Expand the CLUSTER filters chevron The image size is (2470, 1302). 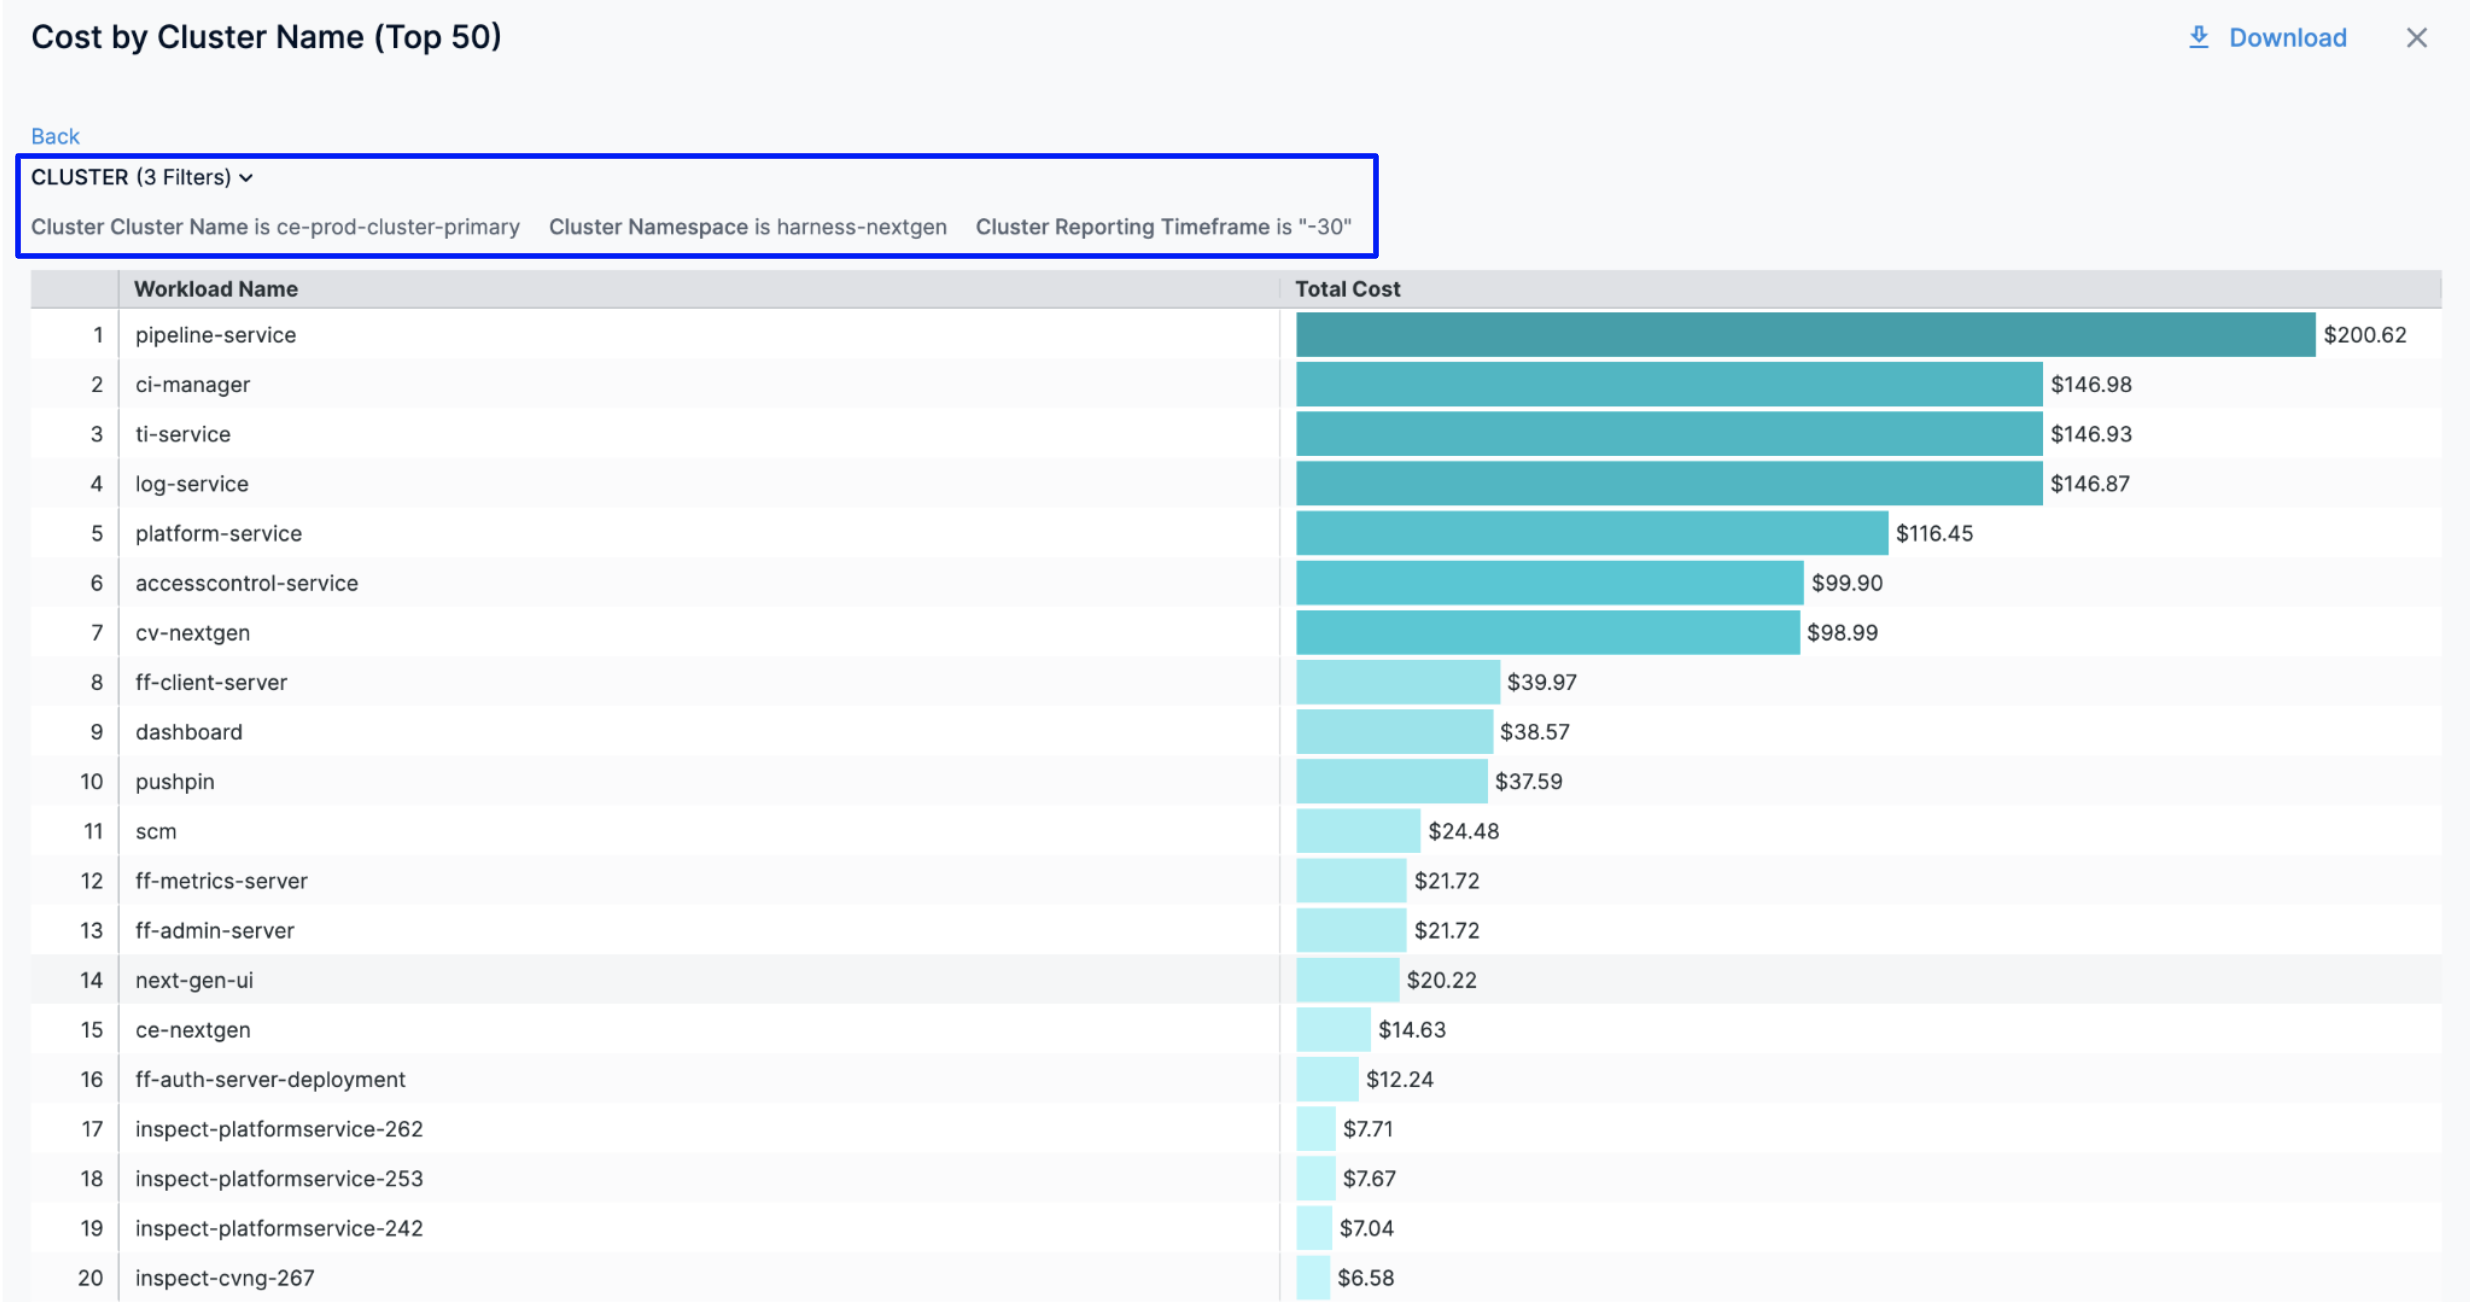click(x=246, y=178)
